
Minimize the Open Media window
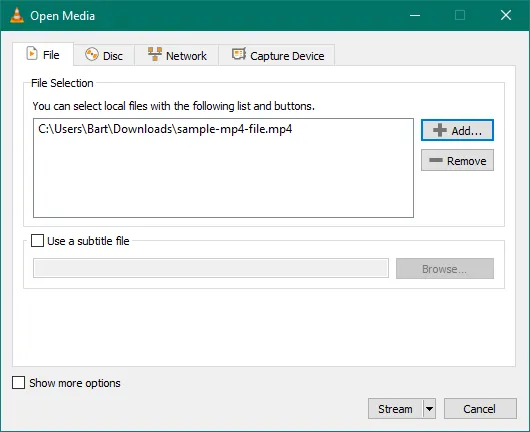[415, 15]
